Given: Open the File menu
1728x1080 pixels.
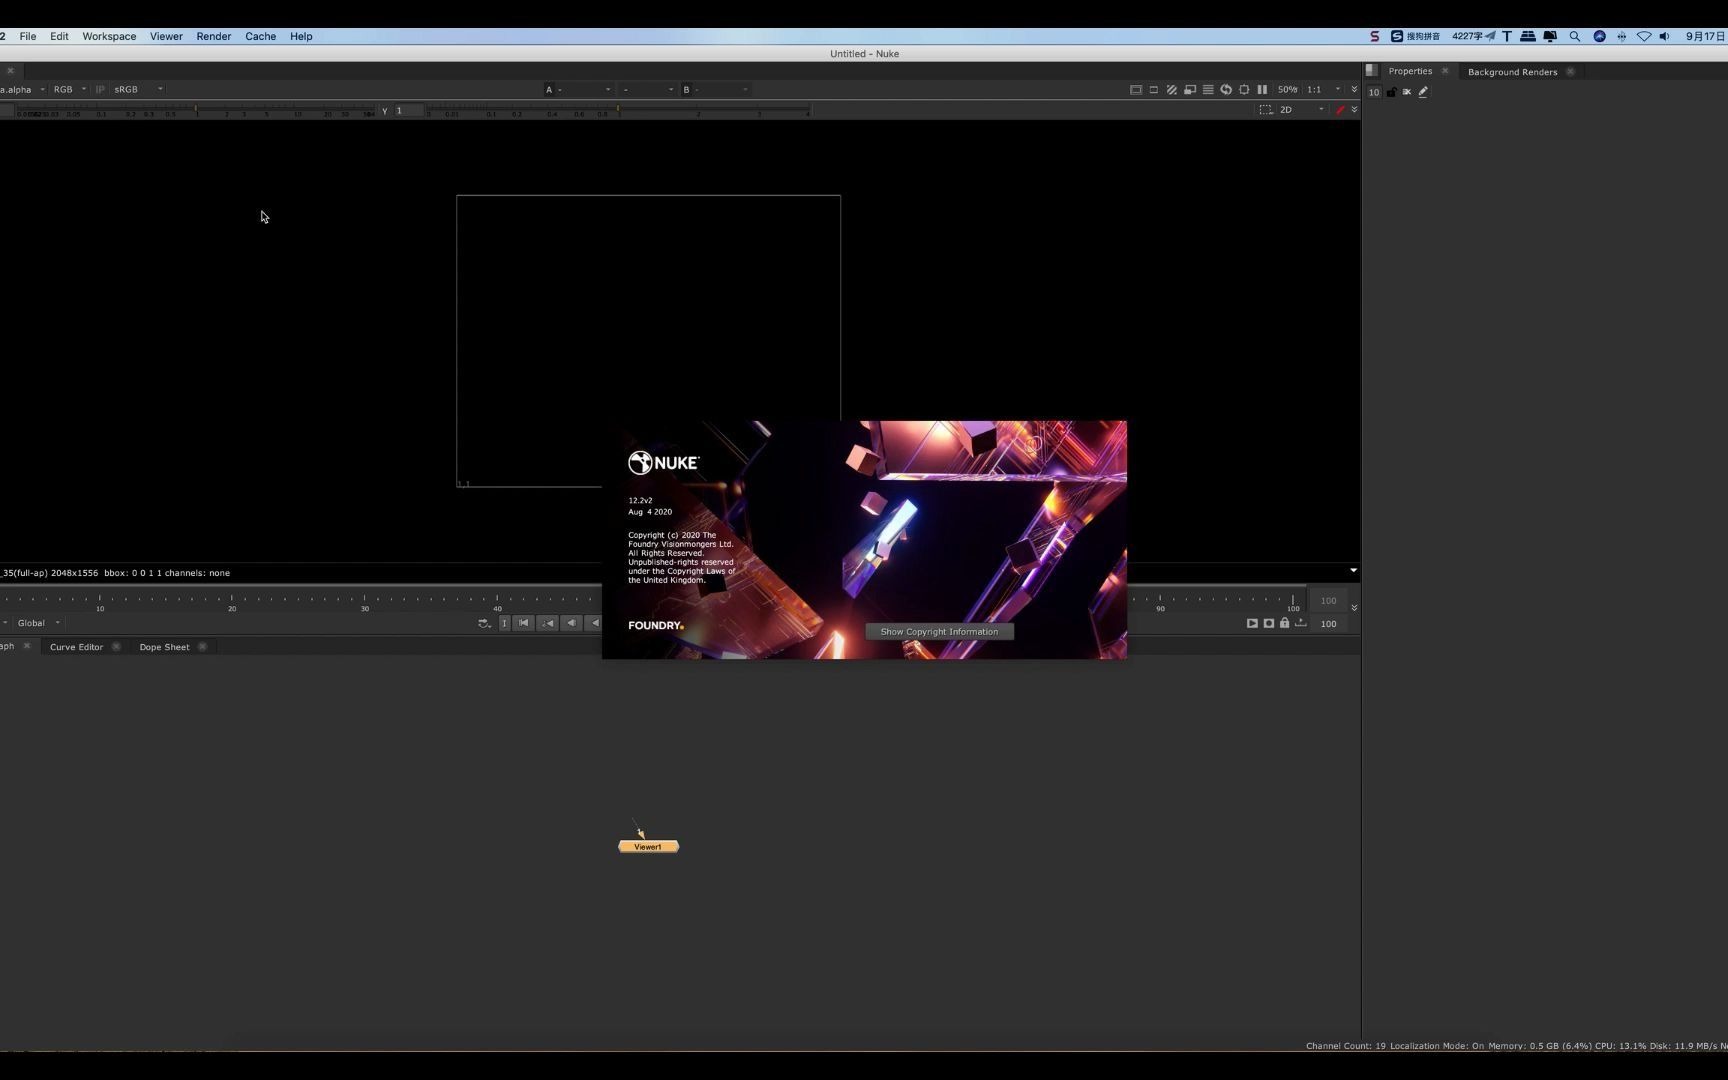Looking at the screenshot, I should pos(28,36).
